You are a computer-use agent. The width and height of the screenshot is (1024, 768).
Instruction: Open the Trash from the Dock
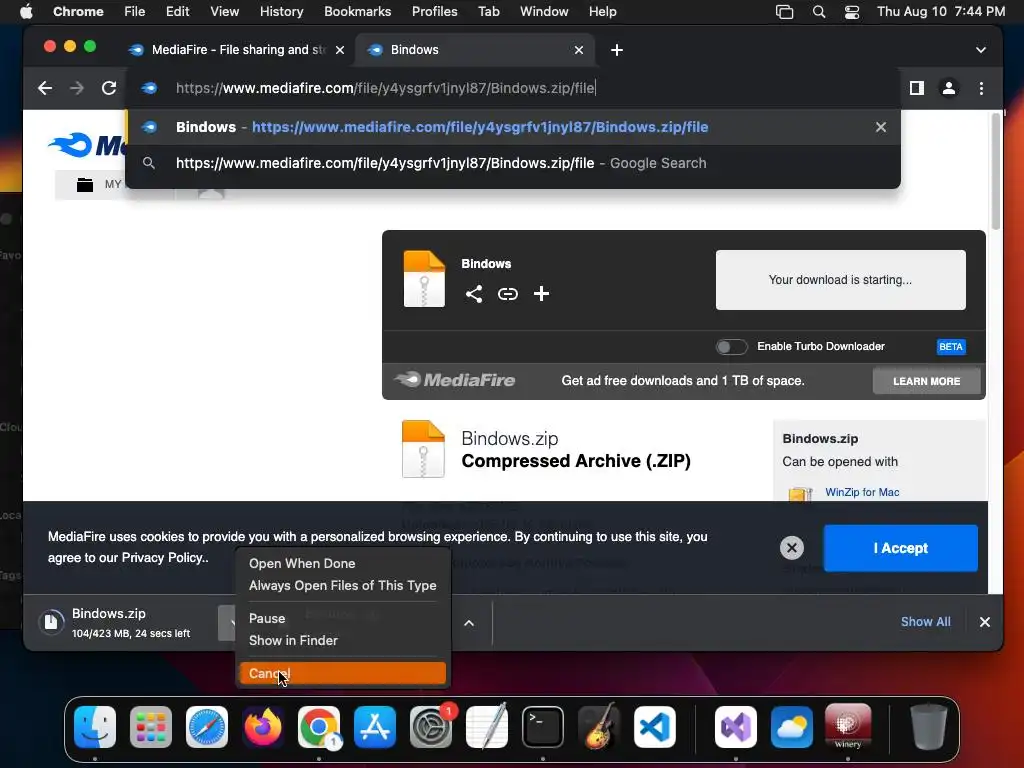pos(929,726)
